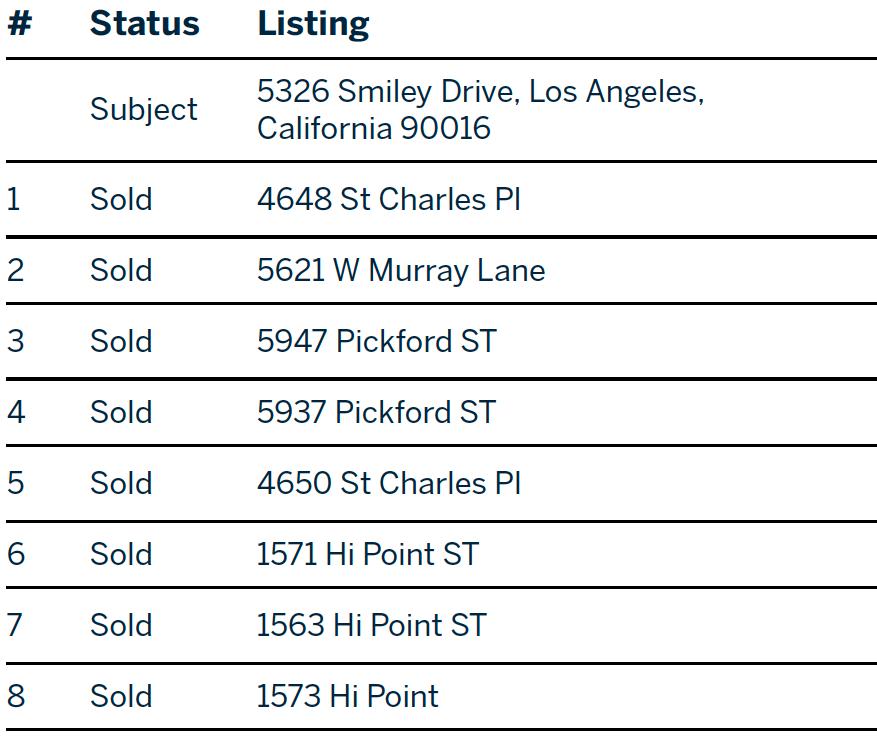Viewport: 877px width, 736px height.
Task: Open the 1563 Hi Point ST listing
Action: tap(371, 625)
